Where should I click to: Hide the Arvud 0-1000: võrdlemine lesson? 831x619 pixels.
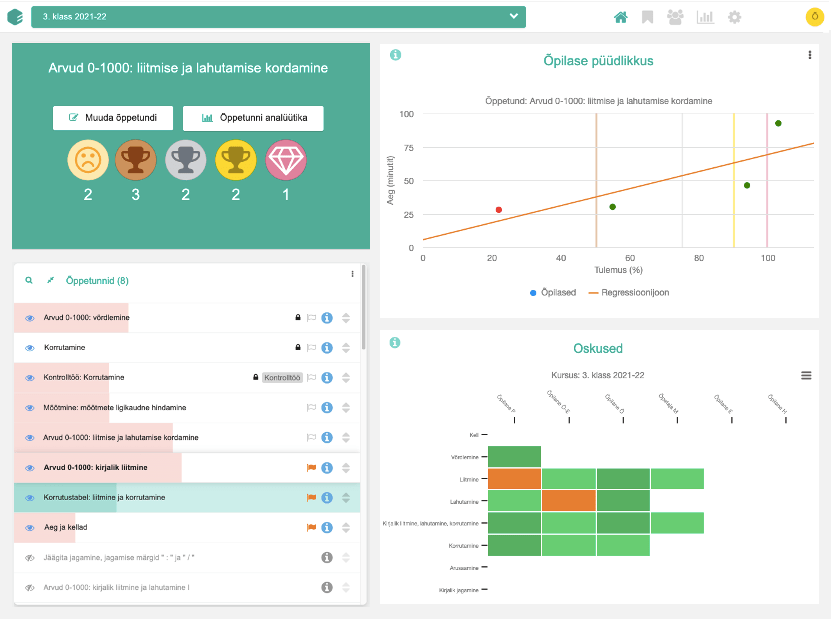(30, 317)
